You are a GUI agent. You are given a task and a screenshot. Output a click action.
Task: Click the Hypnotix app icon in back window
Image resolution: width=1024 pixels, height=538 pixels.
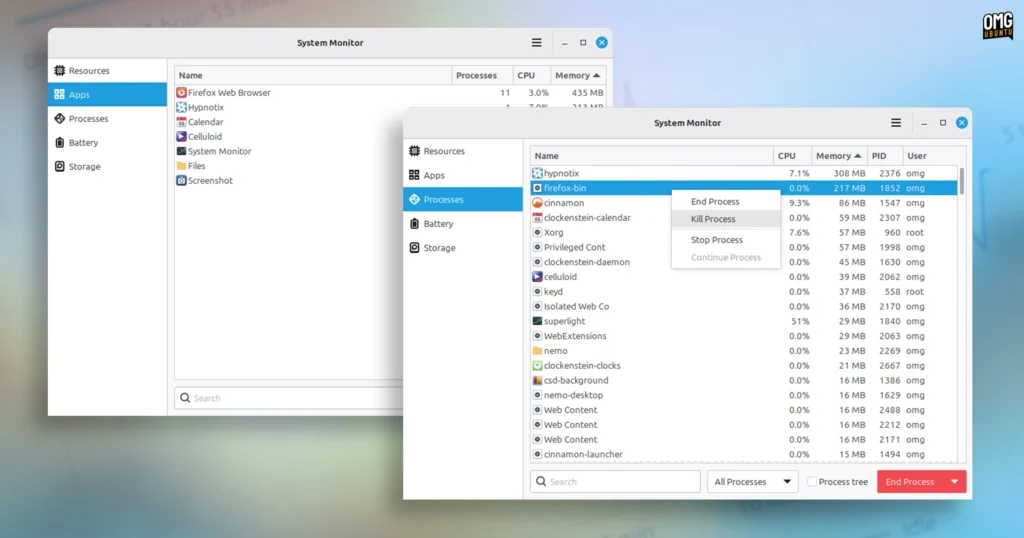(182, 107)
